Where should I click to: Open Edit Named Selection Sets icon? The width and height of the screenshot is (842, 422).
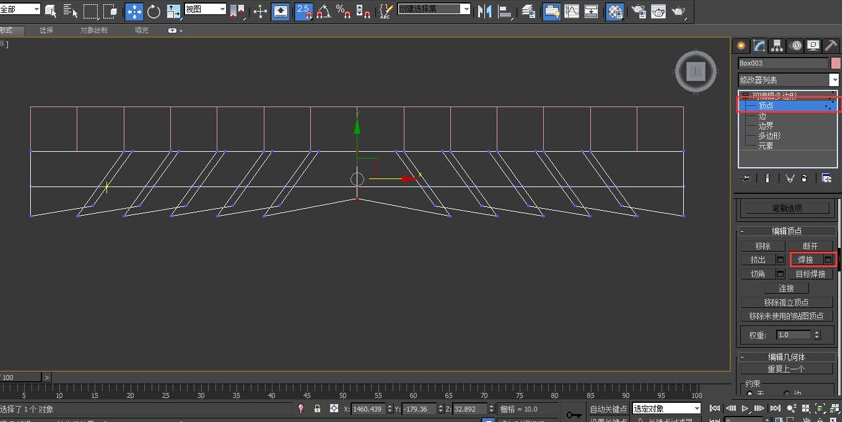385,11
